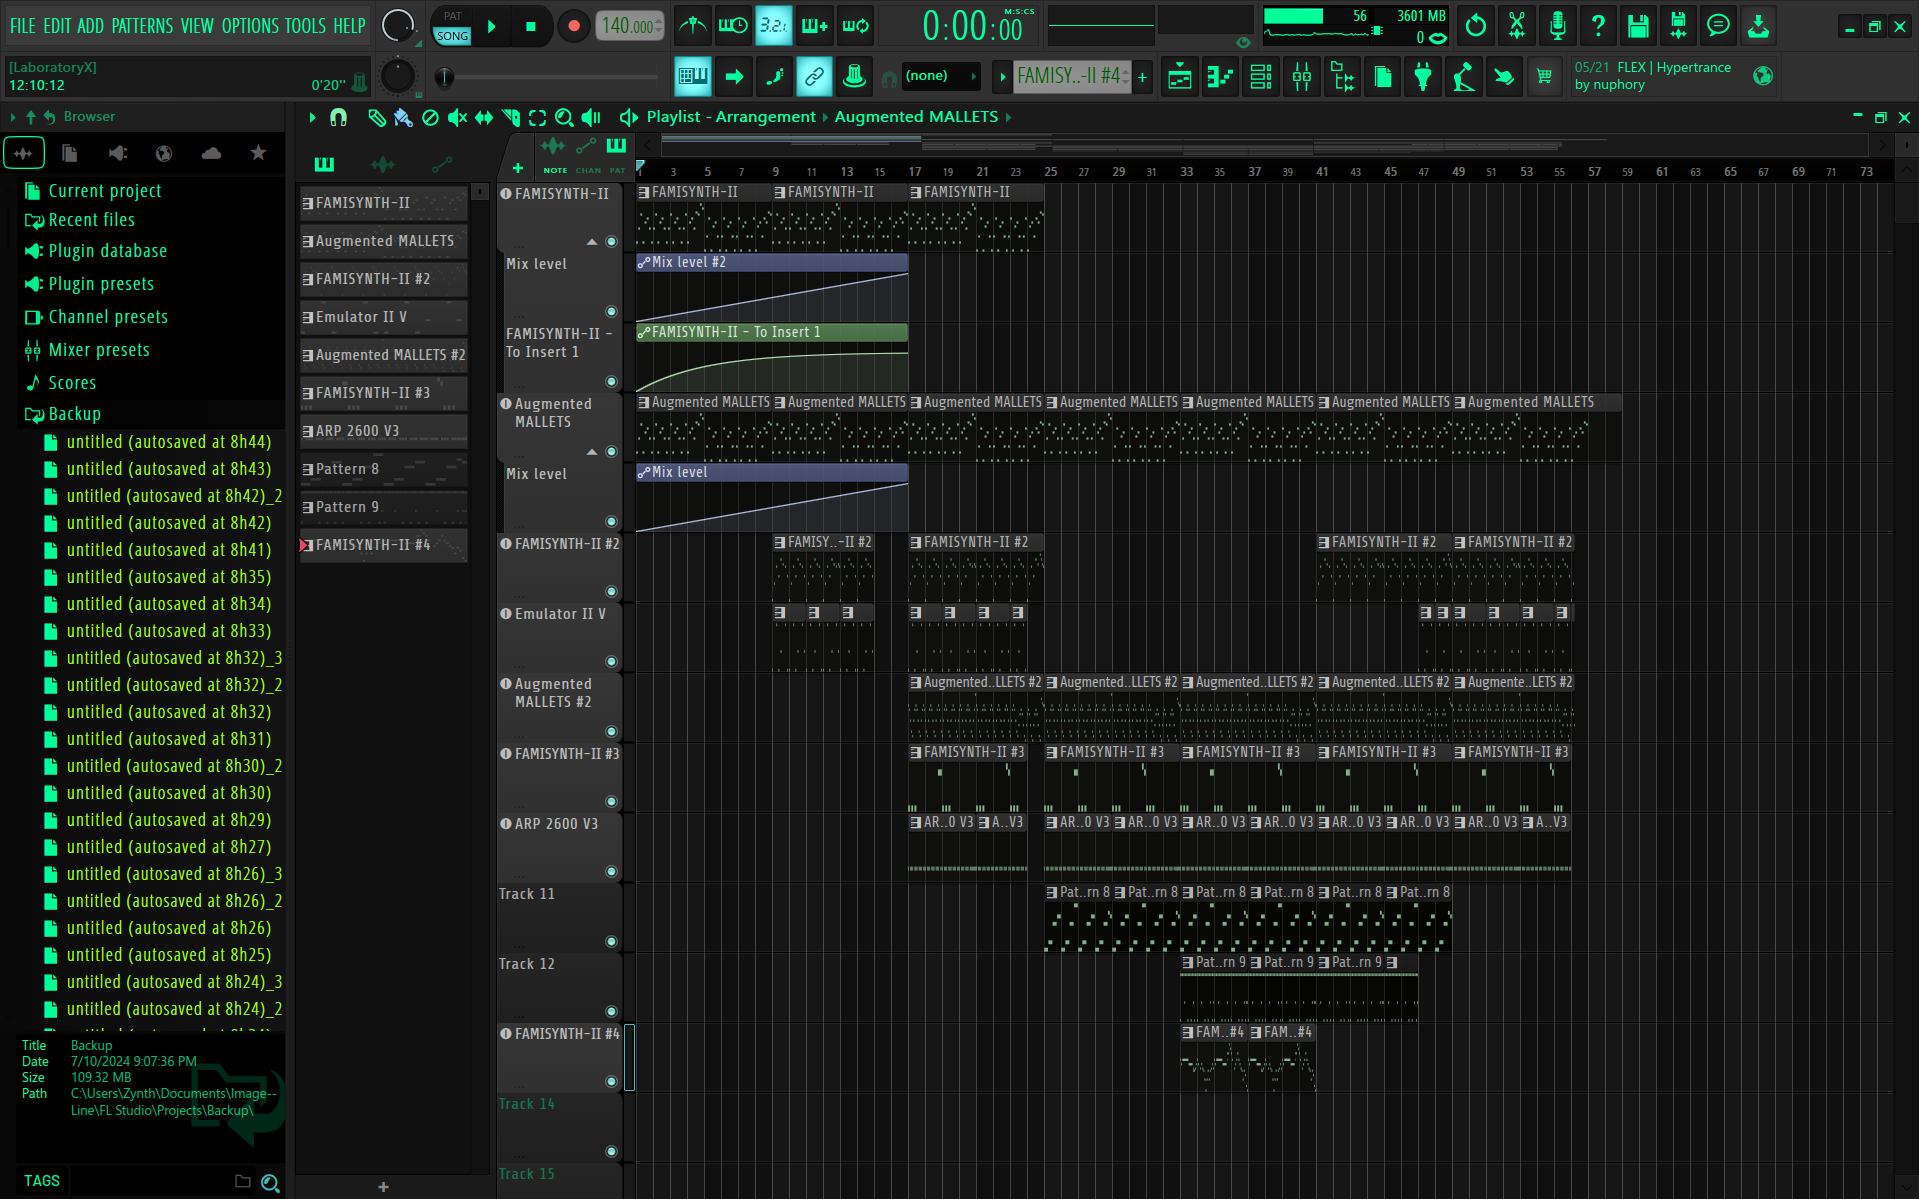Start playback with the Play button
Image resolution: width=1919 pixels, height=1199 pixels.
(492, 27)
